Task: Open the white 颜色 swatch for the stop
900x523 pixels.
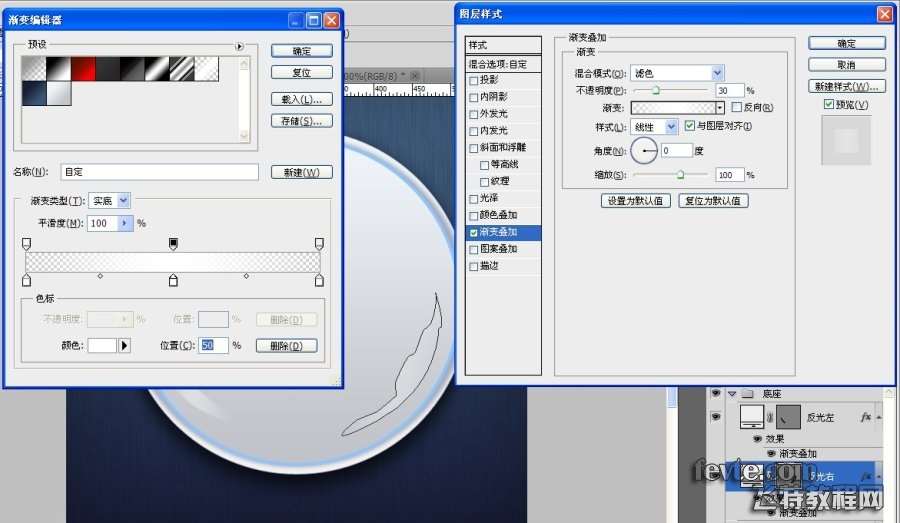Action: point(102,346)
